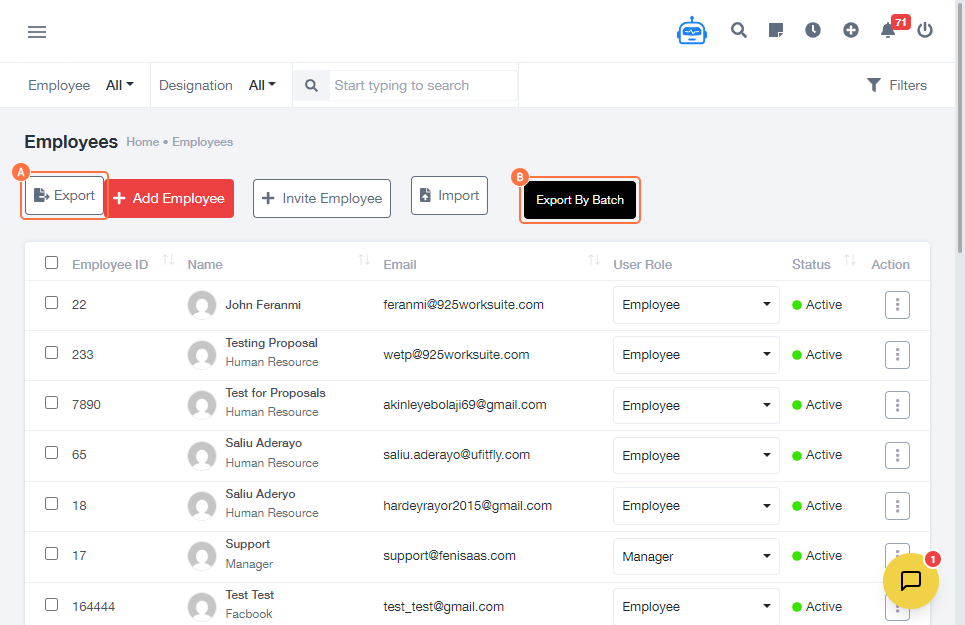
Task: Check the box for employee ID 65
Action: [52, 453]
